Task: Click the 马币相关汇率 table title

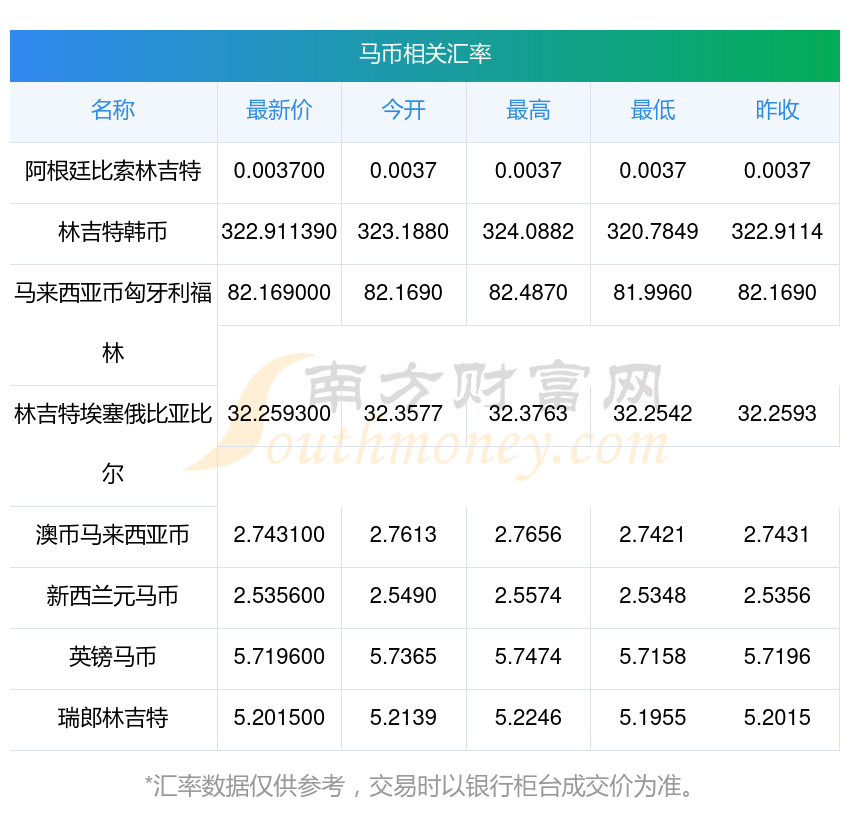Action: pyautogui.click(x=425, y=54)
